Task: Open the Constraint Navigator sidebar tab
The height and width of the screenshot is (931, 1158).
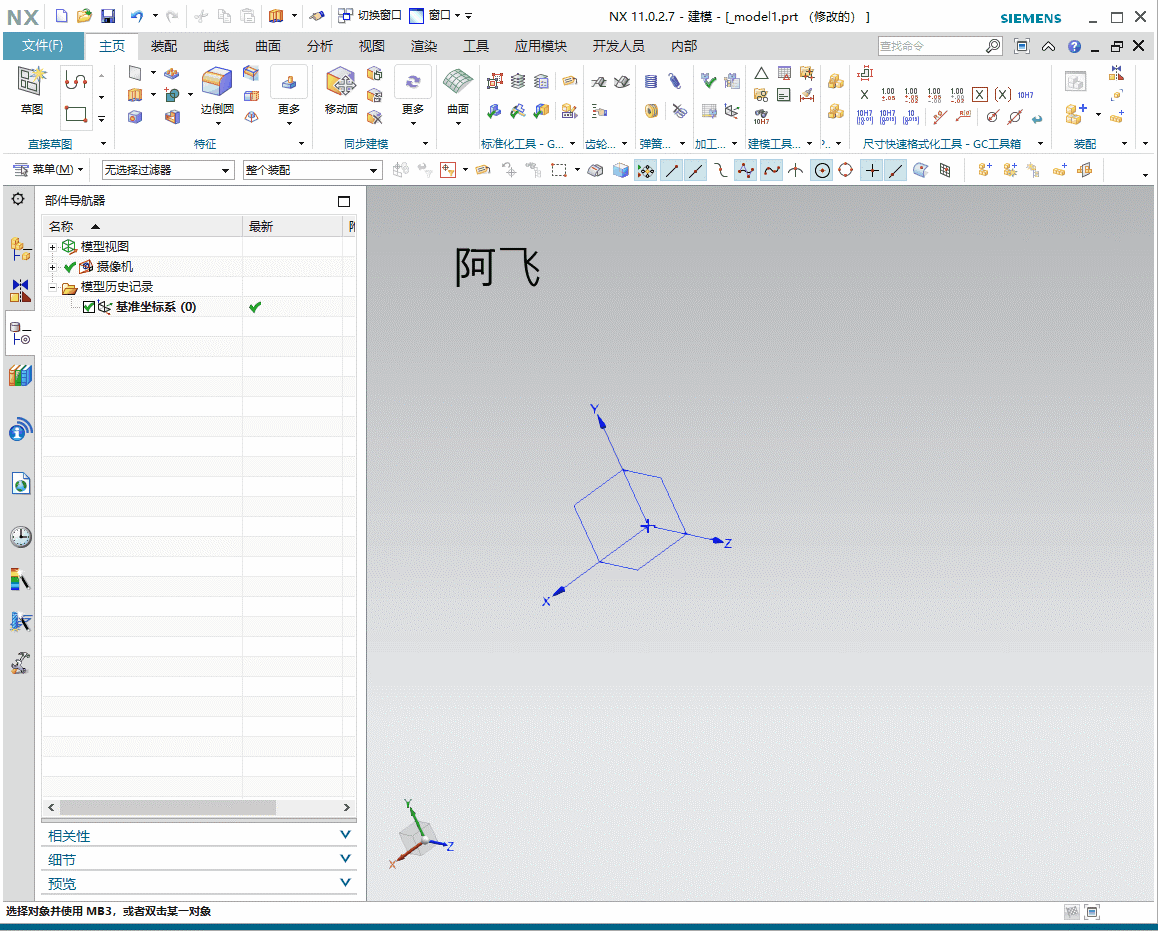Action: click(20, 290)
